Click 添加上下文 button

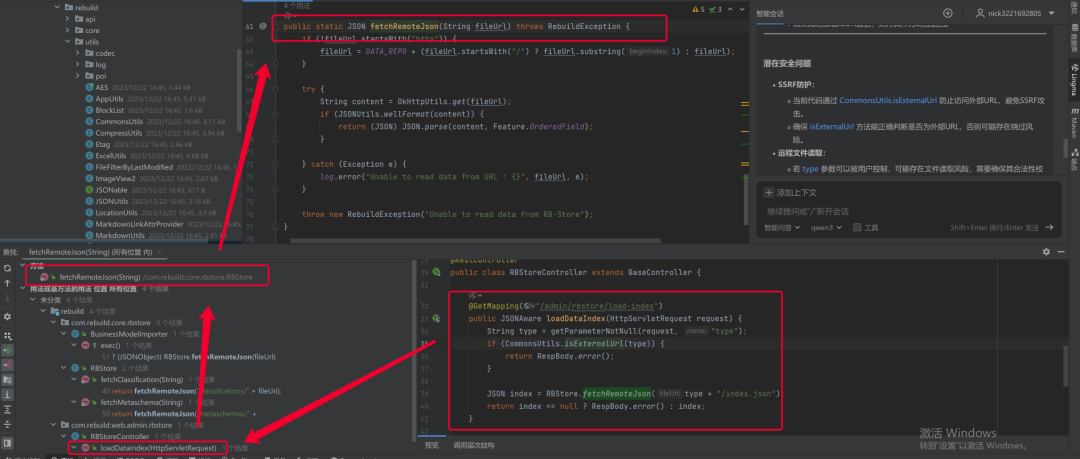790,192
